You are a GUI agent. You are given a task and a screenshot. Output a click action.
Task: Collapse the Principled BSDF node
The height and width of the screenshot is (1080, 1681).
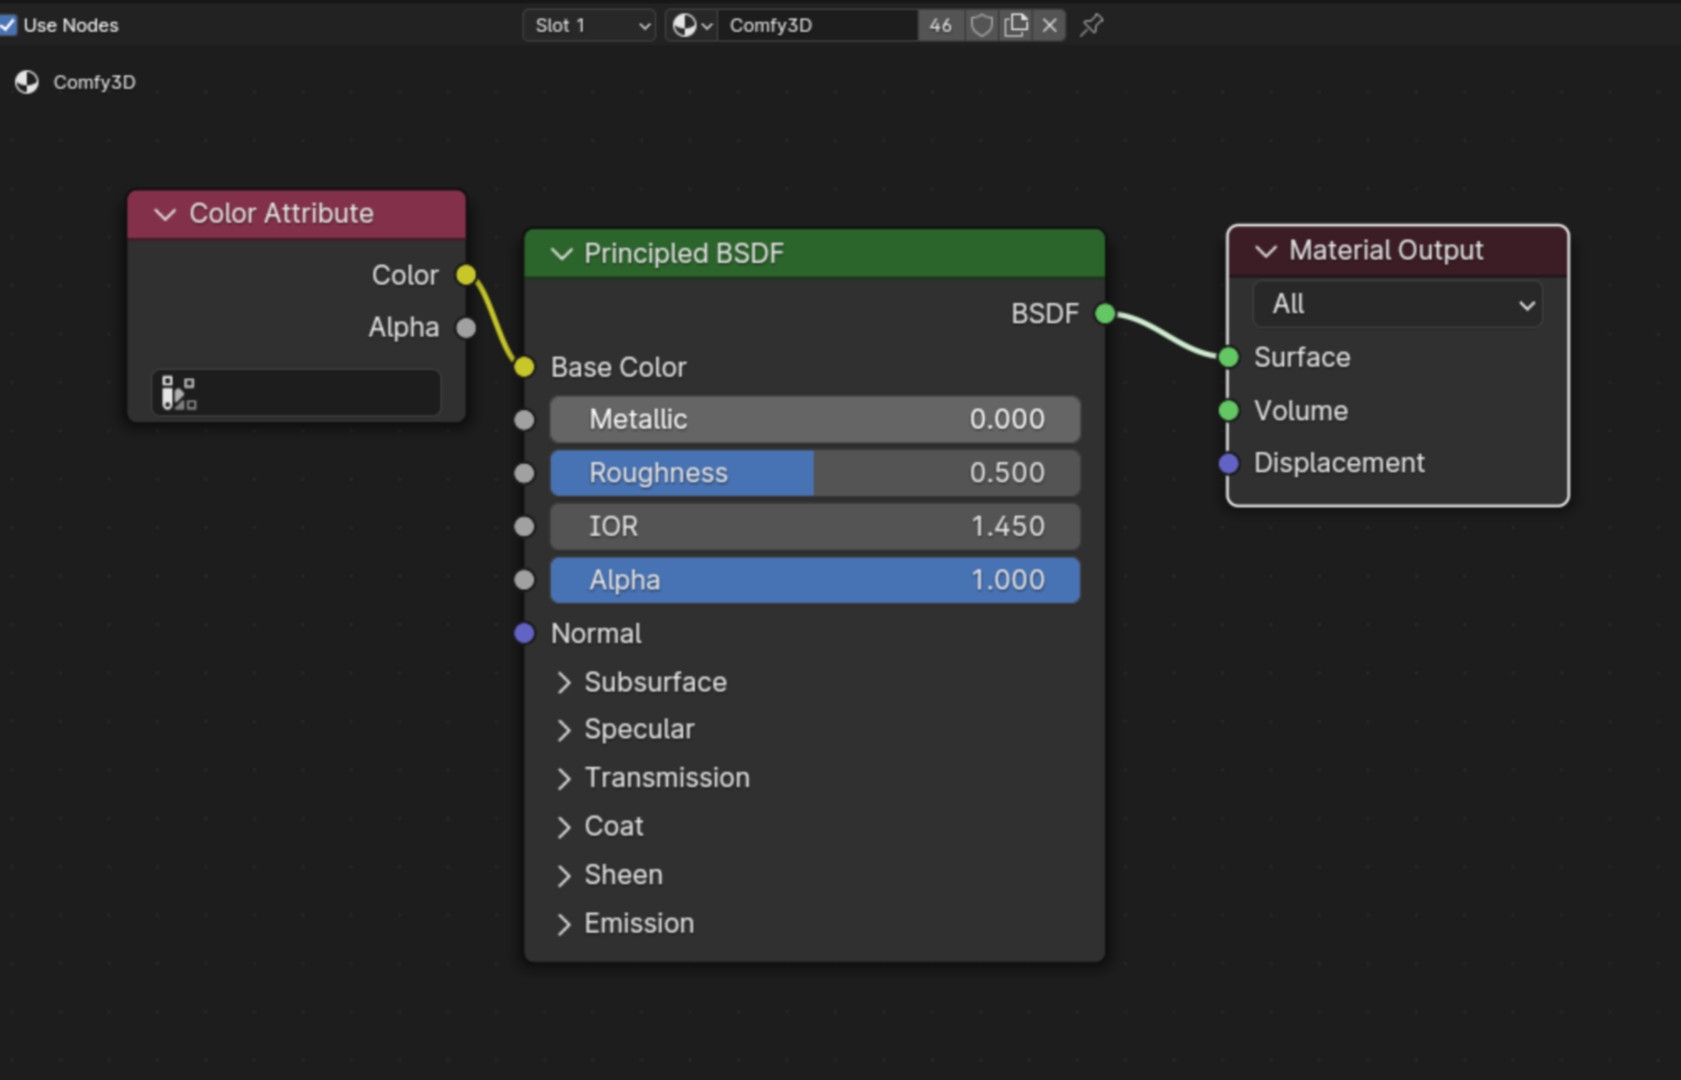(562, 254)
